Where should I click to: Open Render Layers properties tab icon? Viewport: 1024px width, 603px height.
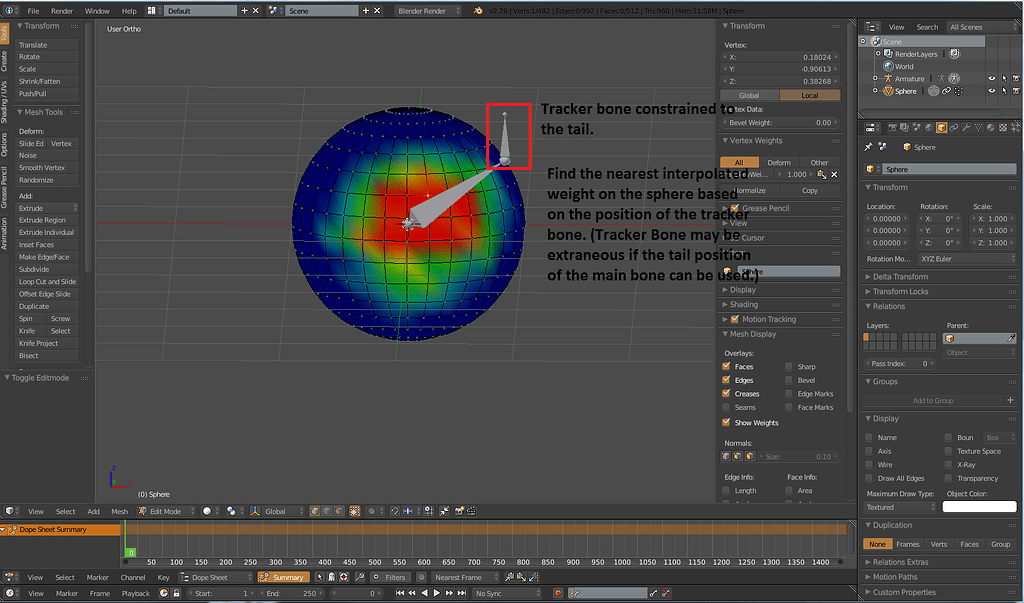click(904, 127)
